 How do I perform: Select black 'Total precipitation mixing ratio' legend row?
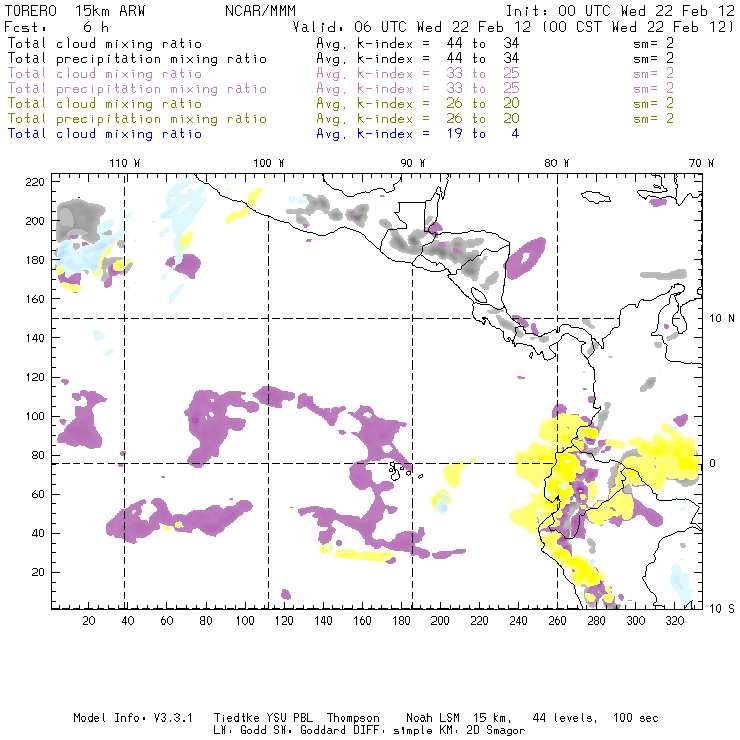click(137, 59)
